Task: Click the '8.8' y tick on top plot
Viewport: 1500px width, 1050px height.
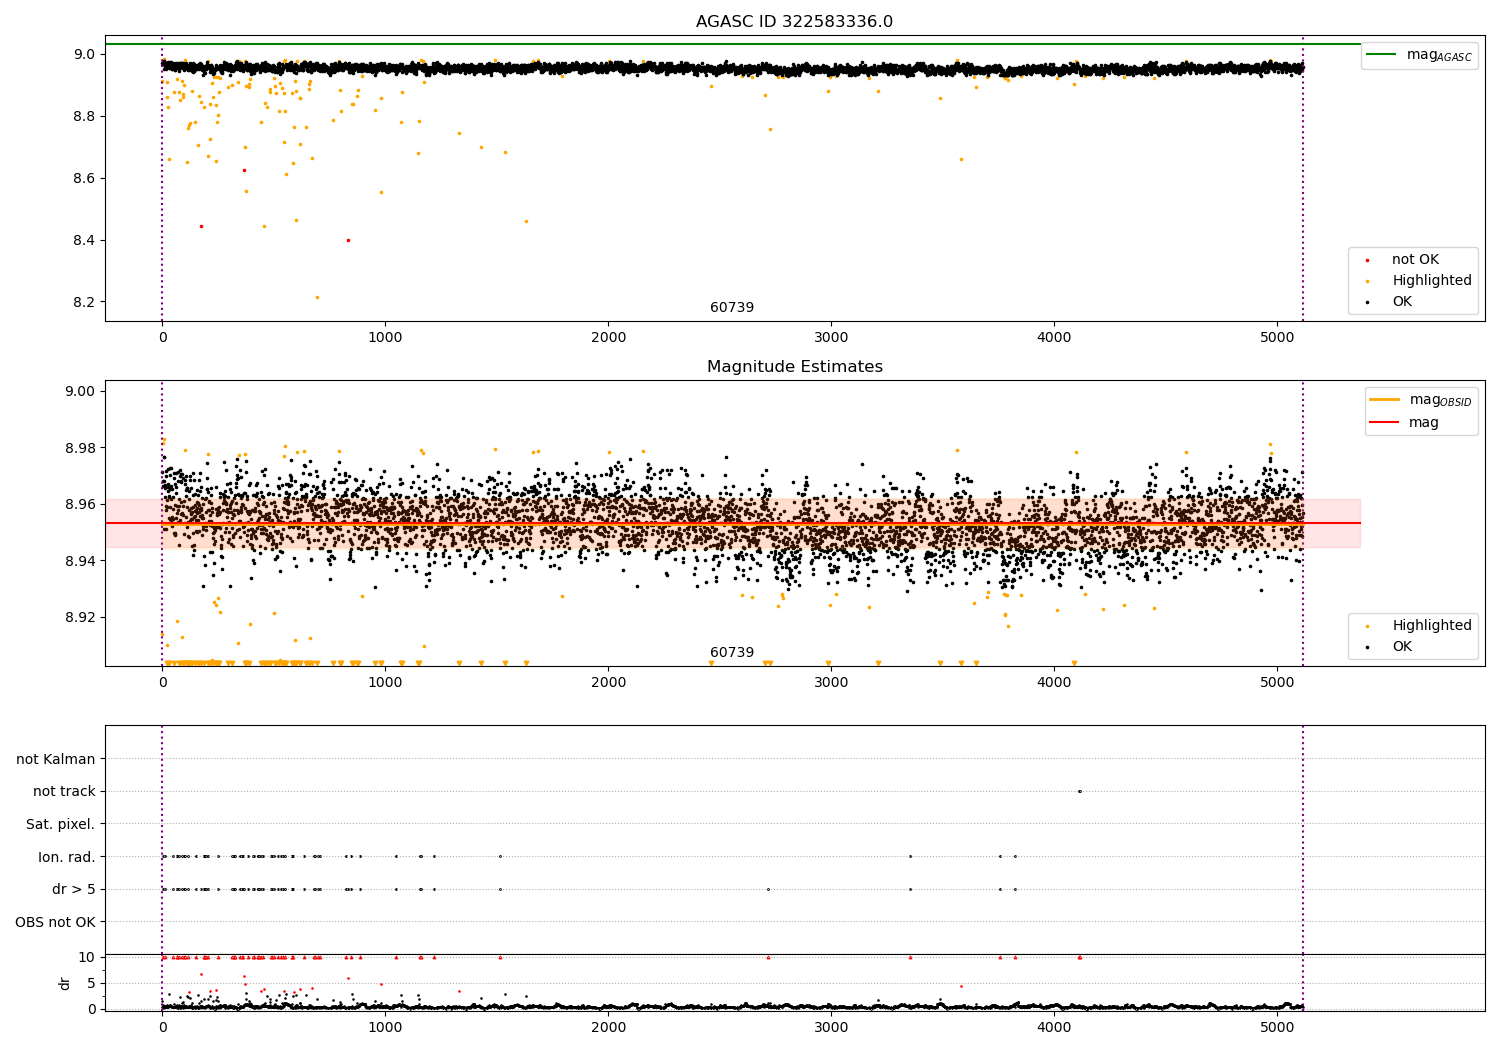Action: (x=86, y=116)
